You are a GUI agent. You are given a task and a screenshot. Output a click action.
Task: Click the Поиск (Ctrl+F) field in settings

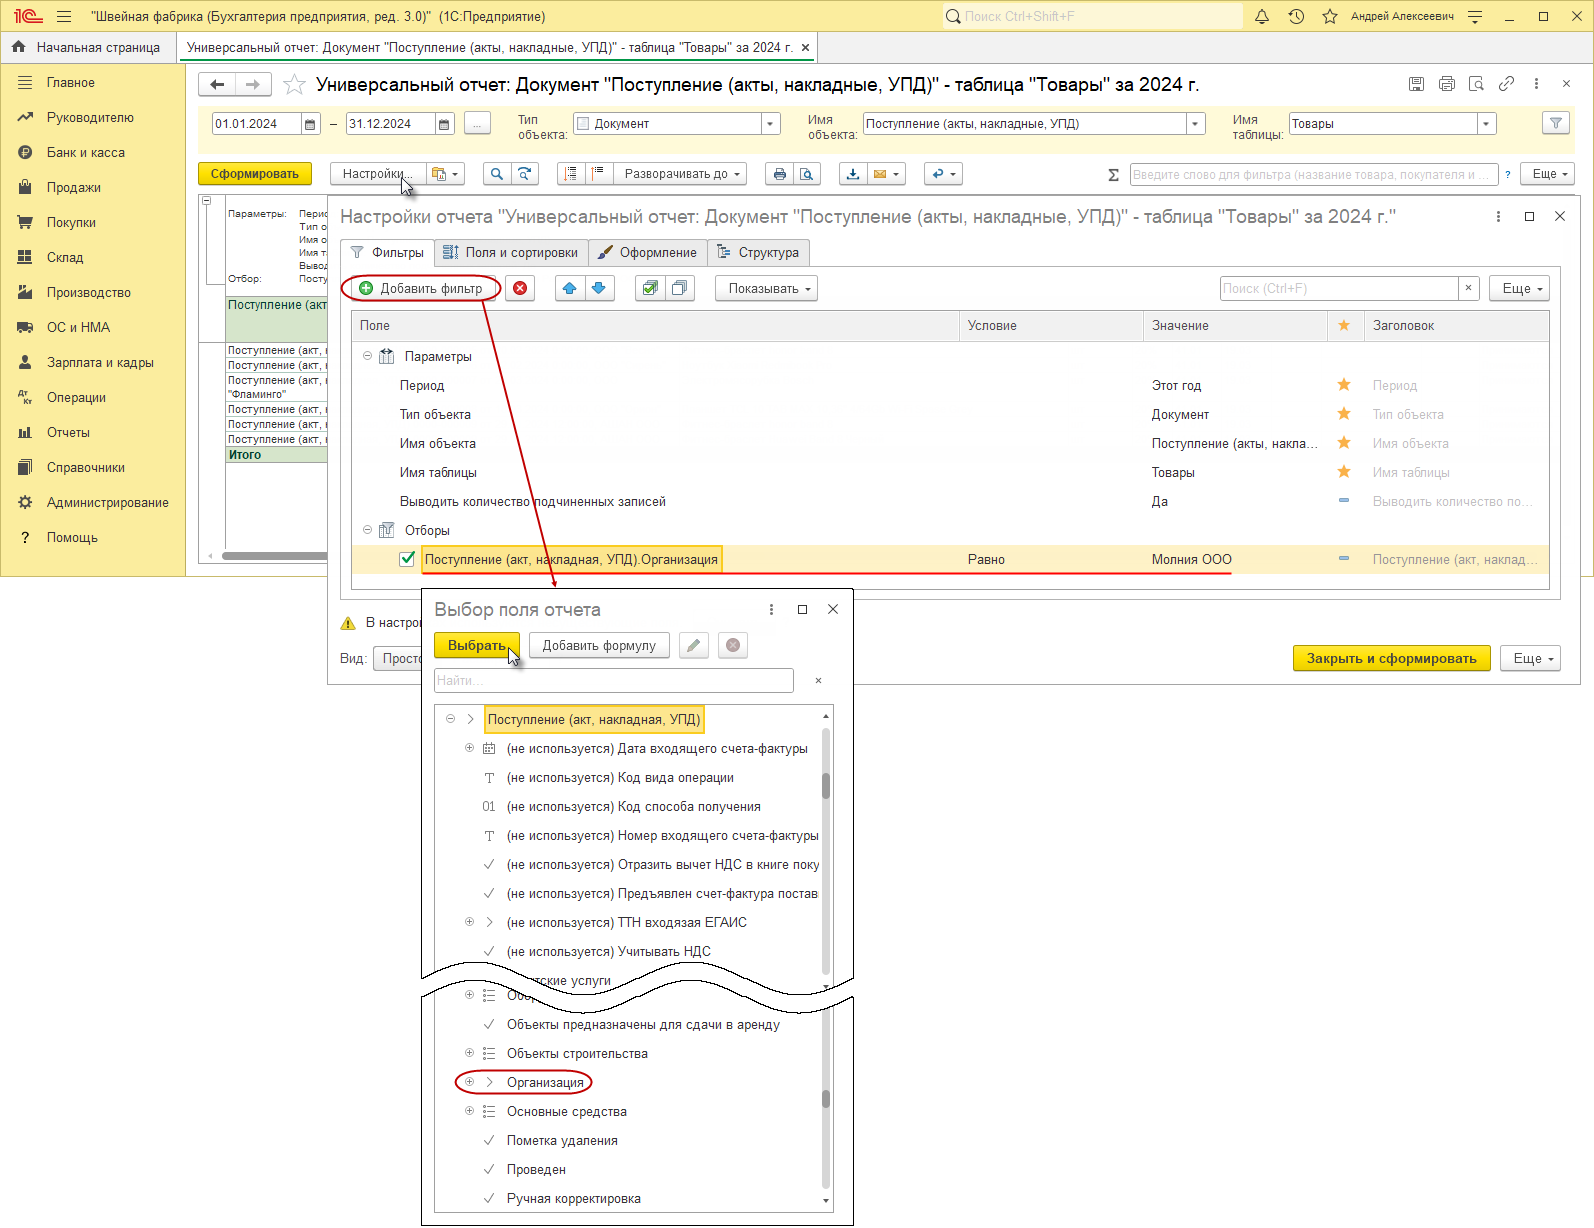coord(1339,288)
